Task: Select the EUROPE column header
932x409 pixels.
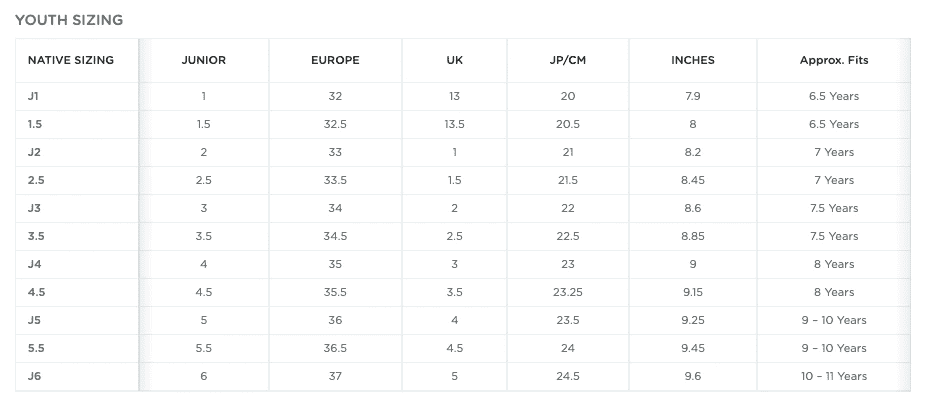Action: [x=335, y=60]
